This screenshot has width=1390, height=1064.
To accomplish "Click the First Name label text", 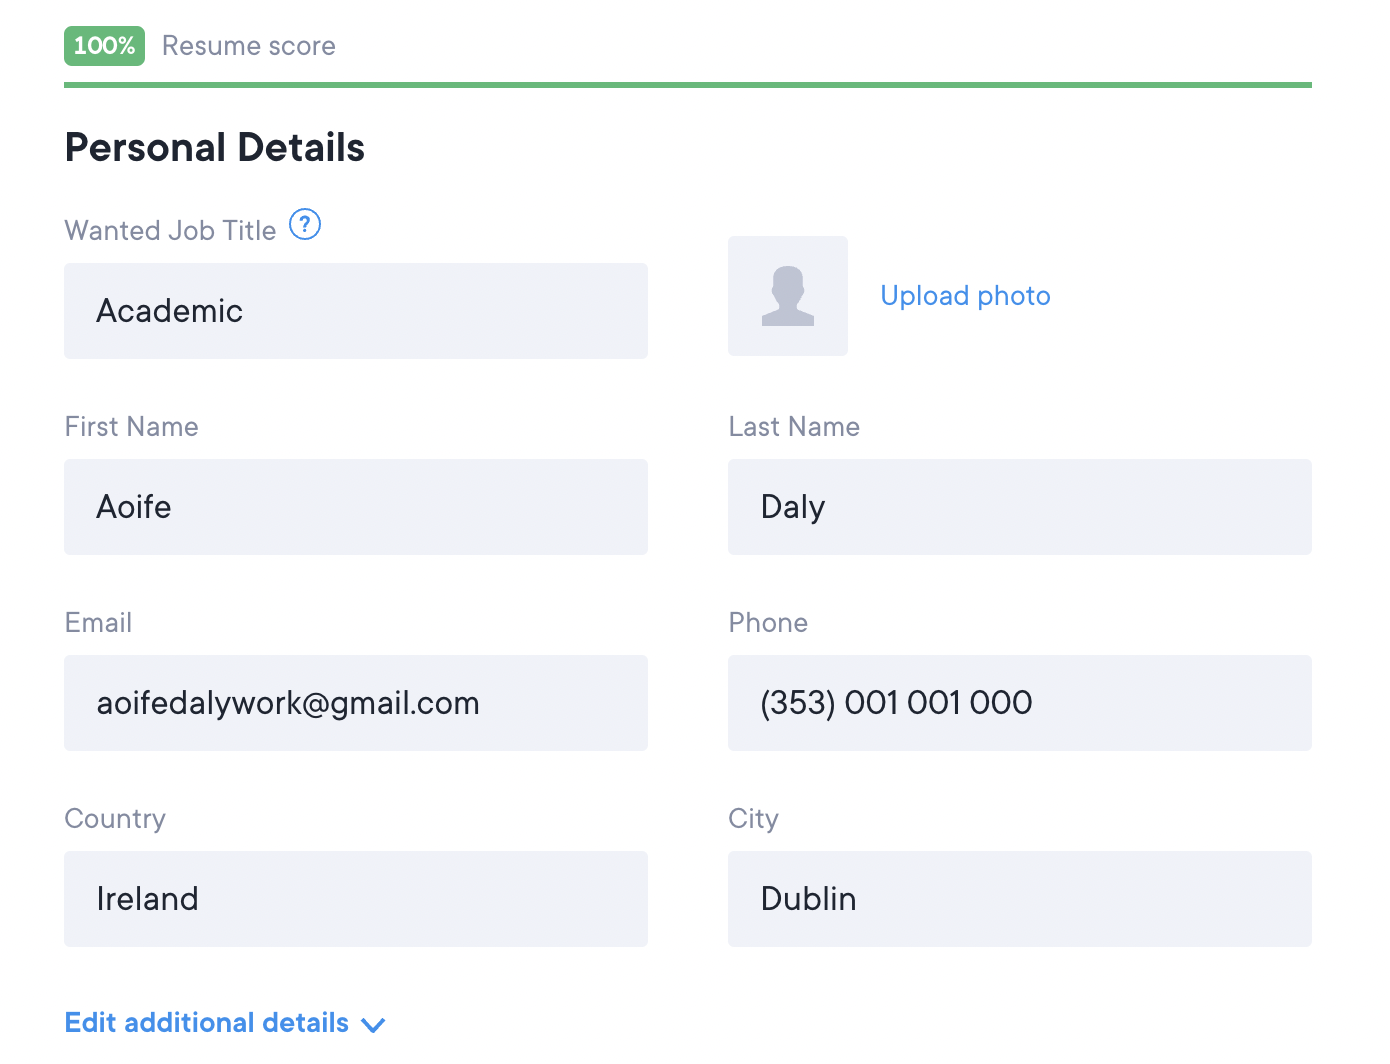I will 132,427.
